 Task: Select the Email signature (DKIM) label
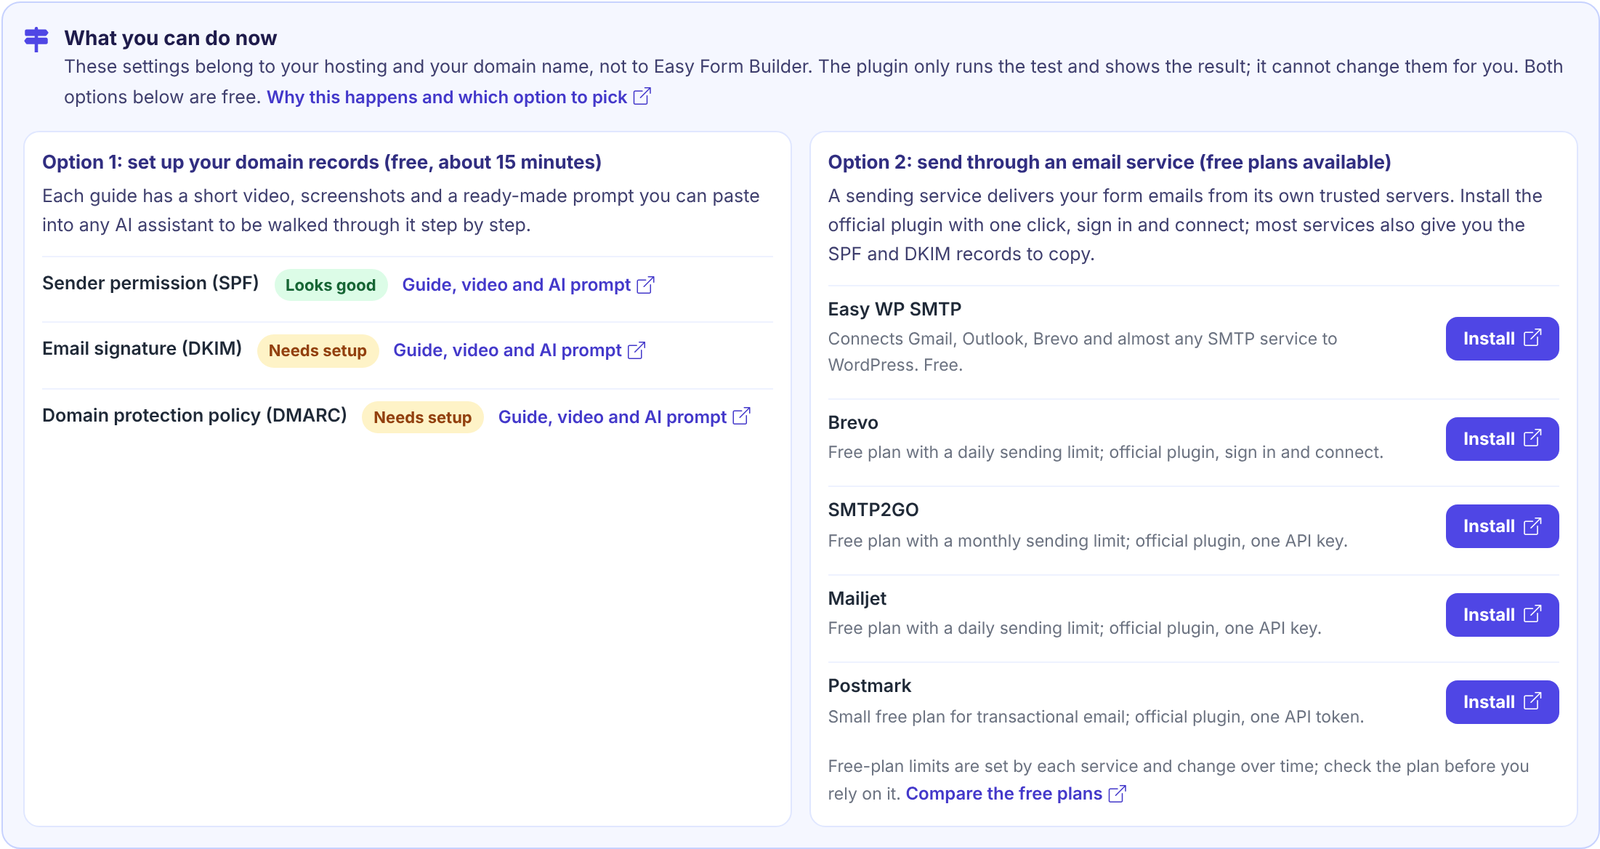142,349
